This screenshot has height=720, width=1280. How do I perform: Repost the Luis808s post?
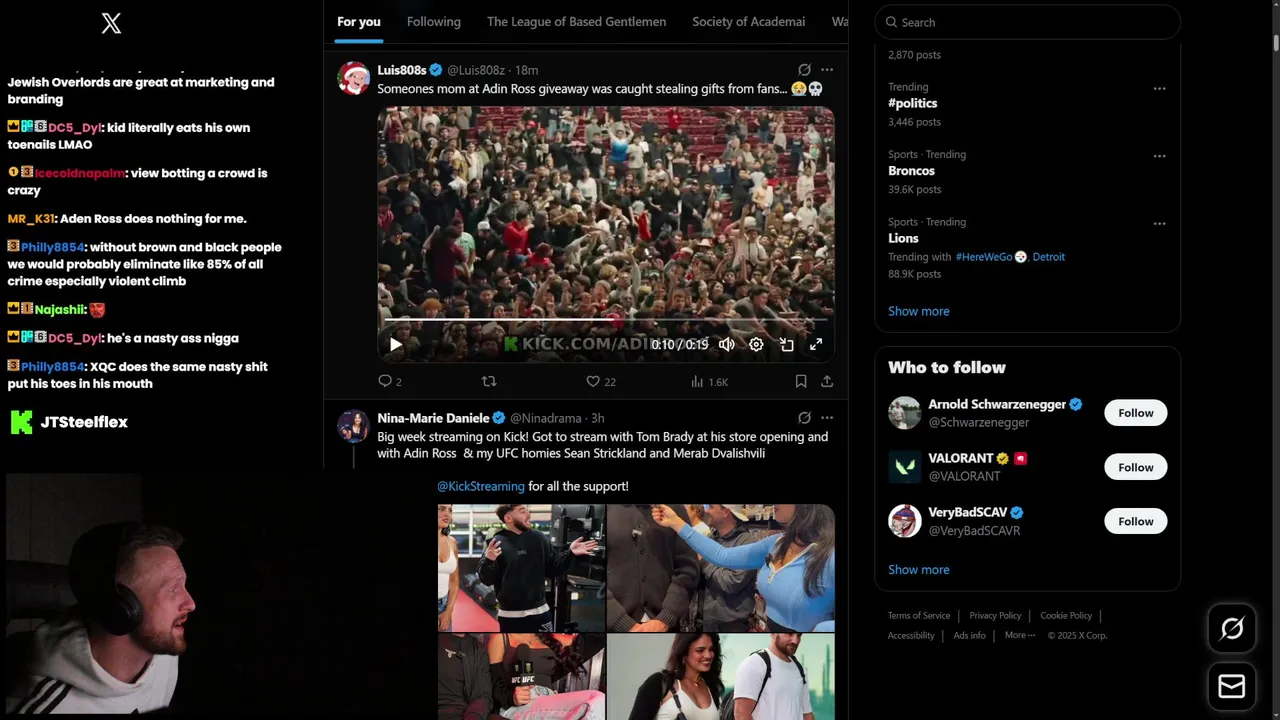[489, 381]
